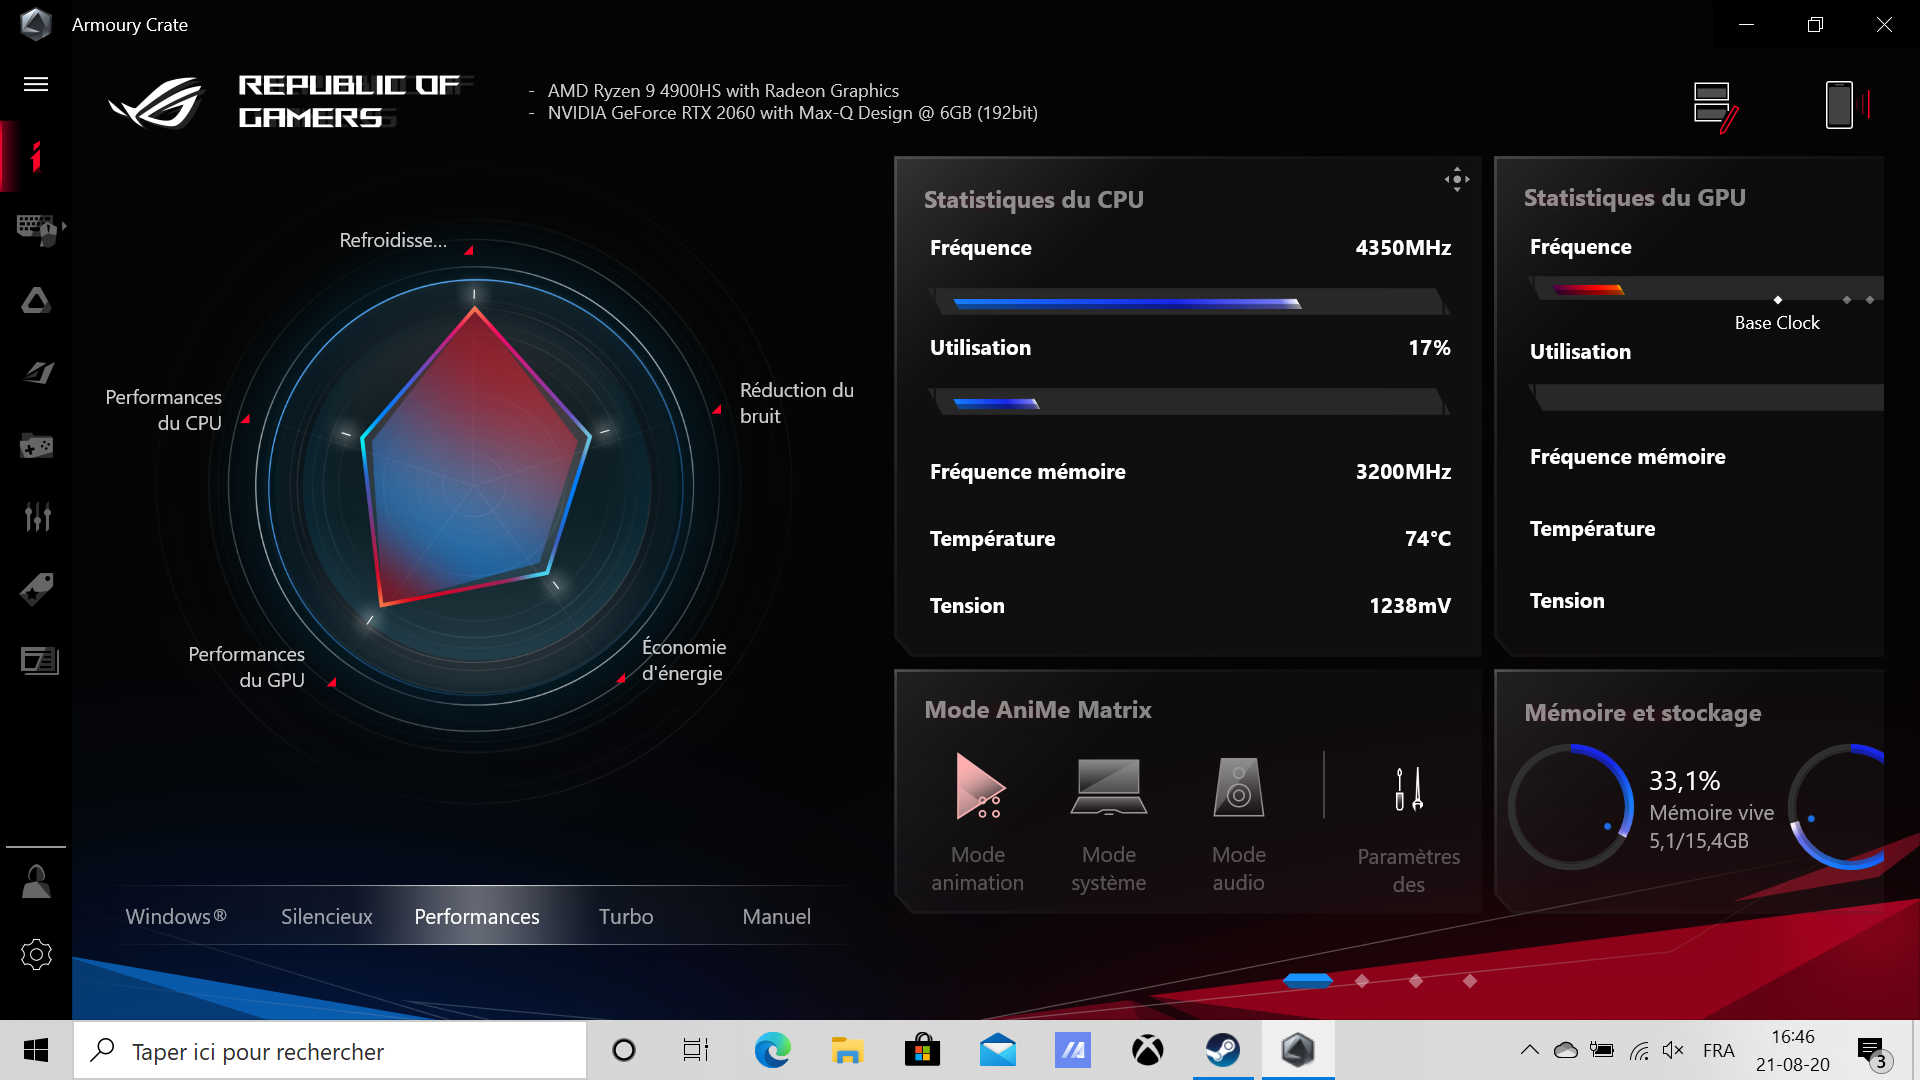Screen dimensions: 1920x1080
Task: Switch to the Turbo operating mode
Action: (x=626, y=916)
